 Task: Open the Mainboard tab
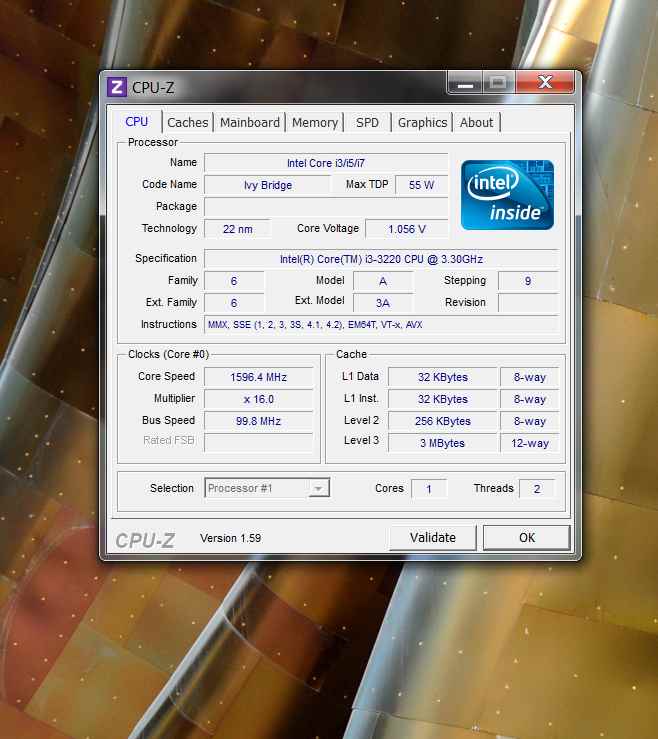(250, 123)
